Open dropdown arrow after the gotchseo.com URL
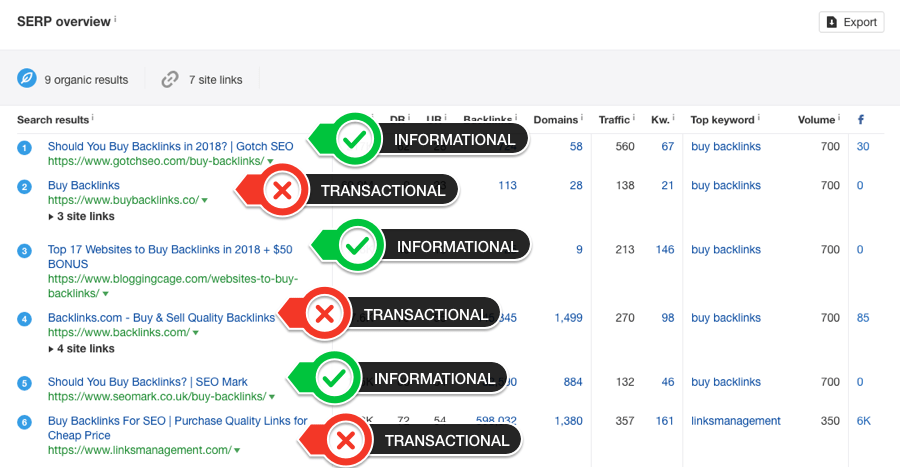The image size is (900, 468). click(270, 162)
